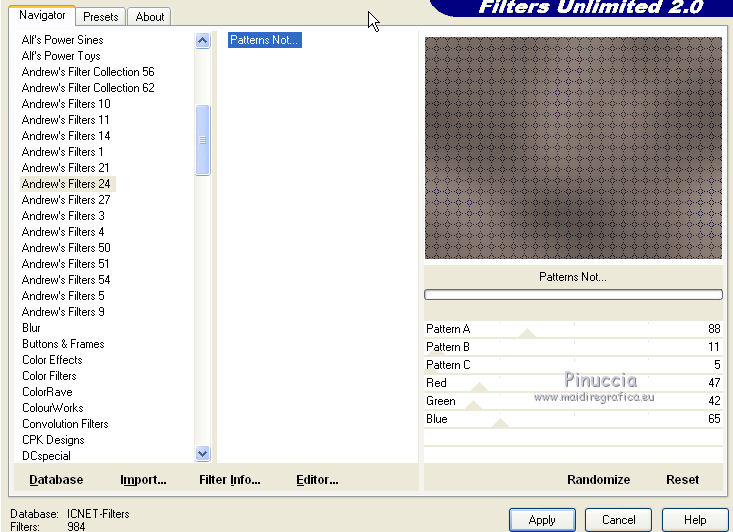This screenshot has width=733, height=532.
Task: Select Andrew's Filters 54
Action: pyautogui.click(x=66, y=280)
